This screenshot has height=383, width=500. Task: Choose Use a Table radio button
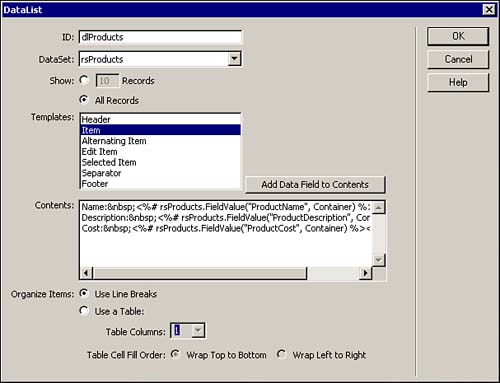click(84, 311)
